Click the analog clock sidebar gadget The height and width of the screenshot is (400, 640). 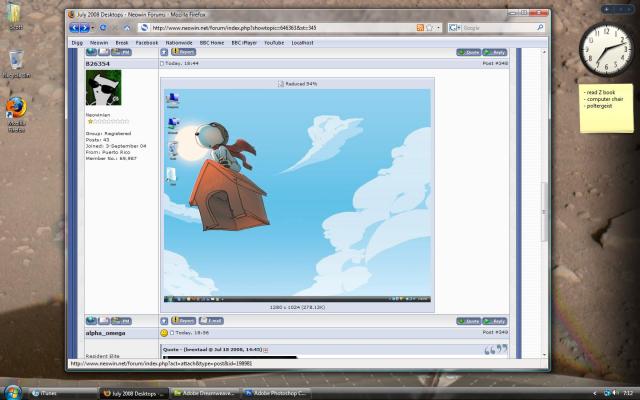point(607,50)
